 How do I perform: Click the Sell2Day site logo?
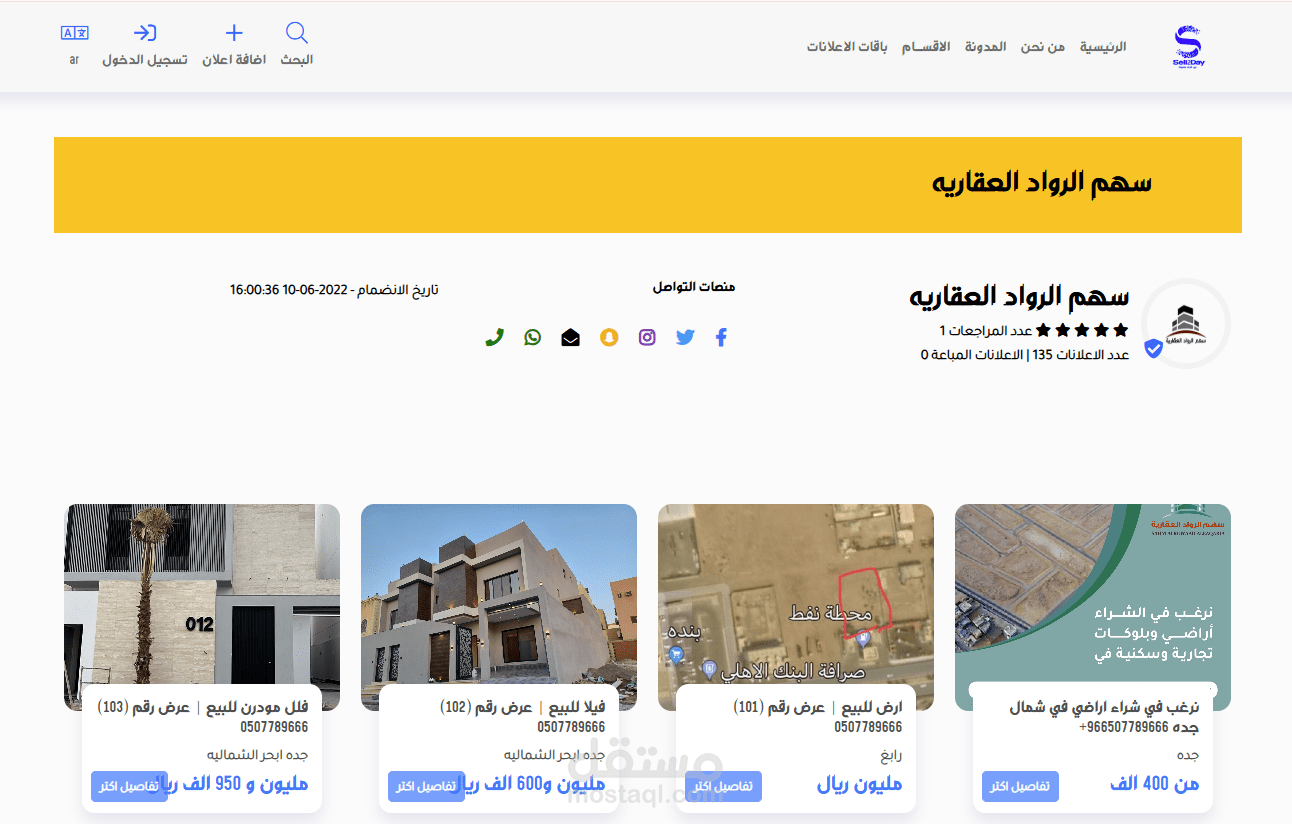(1187, 47)
